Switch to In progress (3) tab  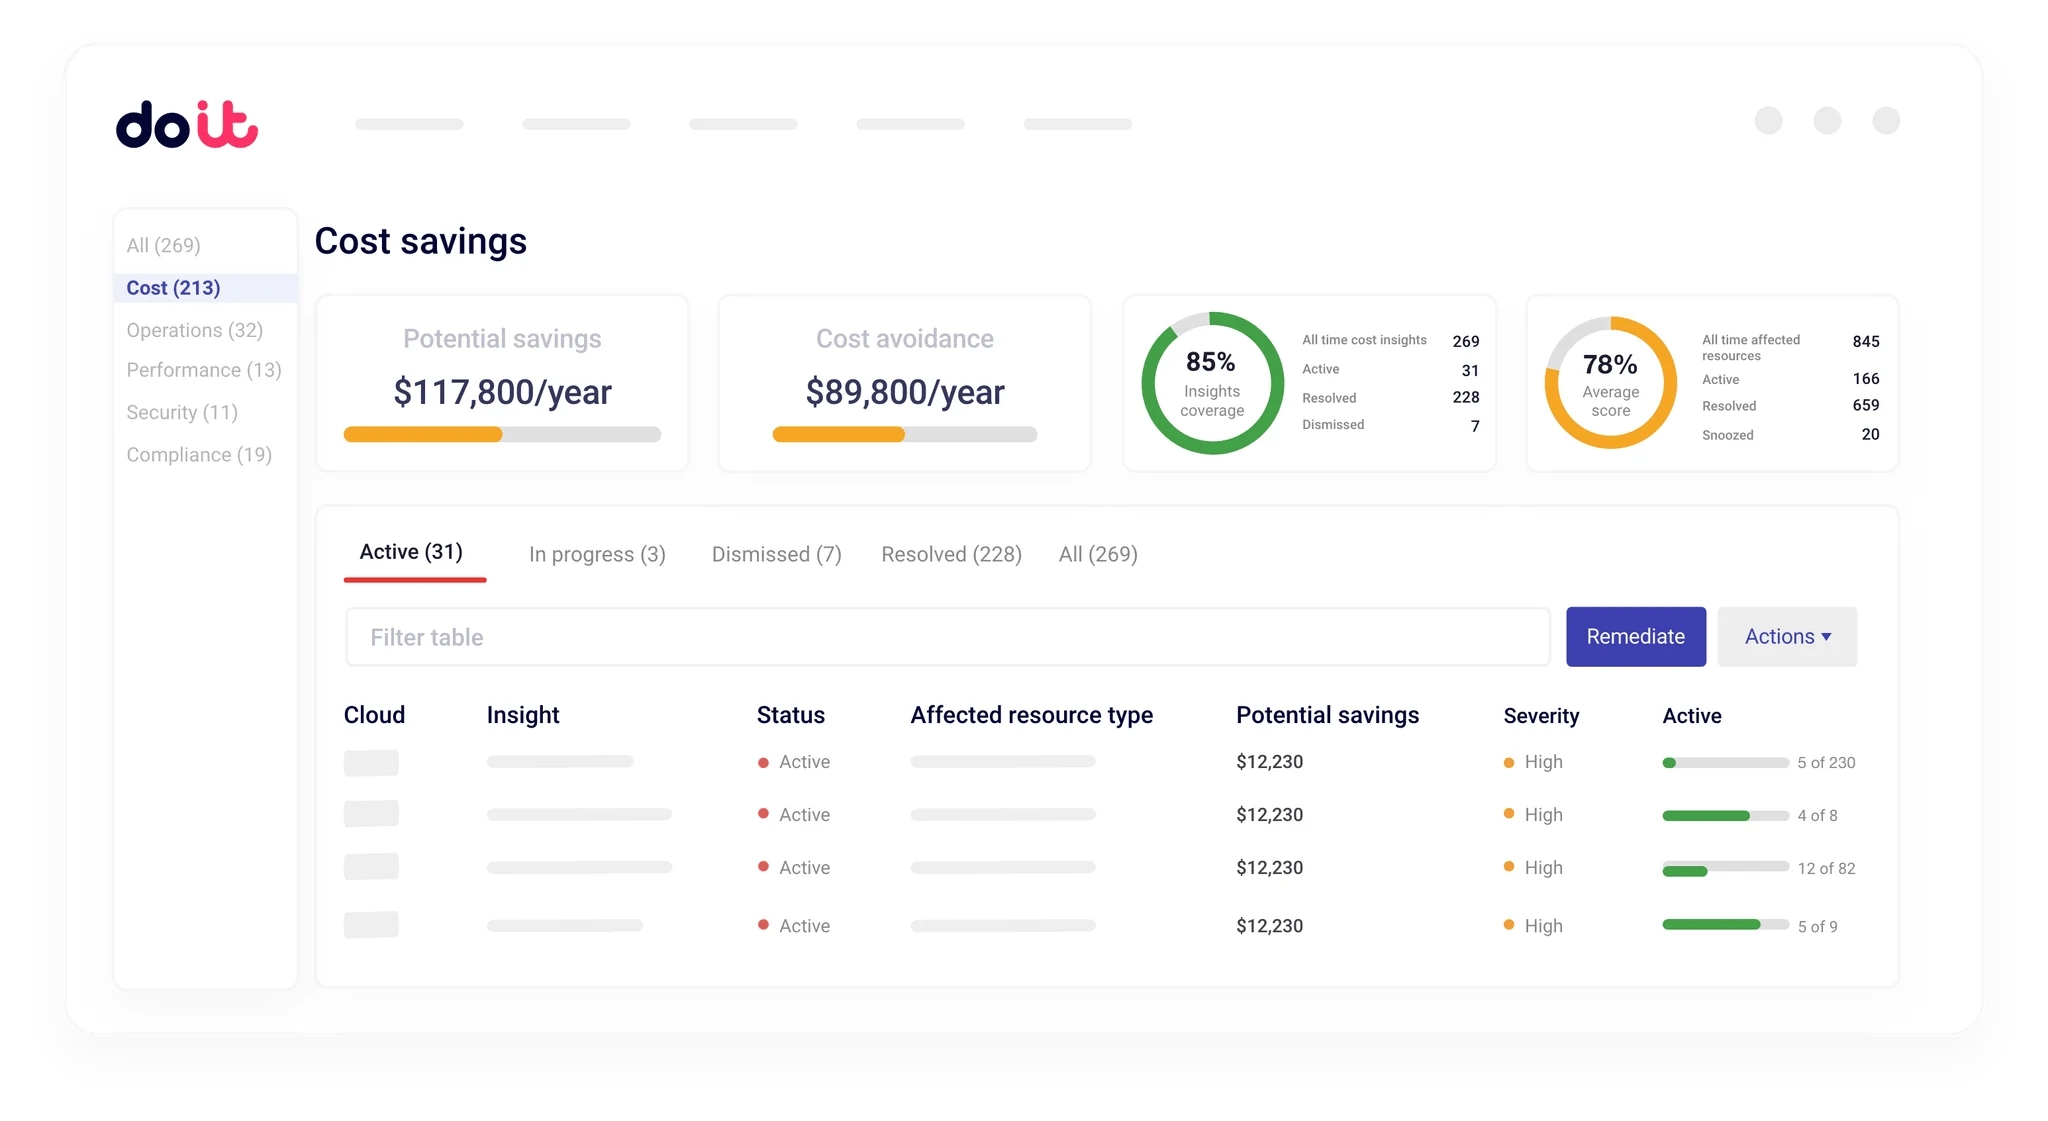click(x=597, y=554)
